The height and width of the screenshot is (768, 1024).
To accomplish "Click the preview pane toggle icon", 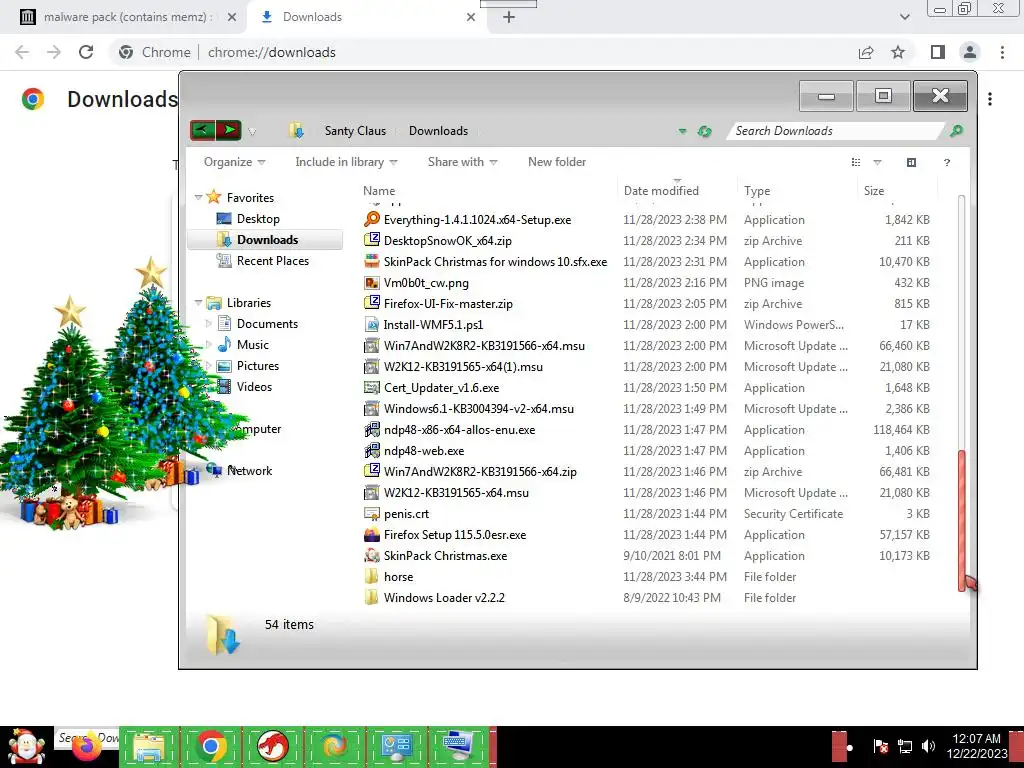I will click(x=911, y=162).
